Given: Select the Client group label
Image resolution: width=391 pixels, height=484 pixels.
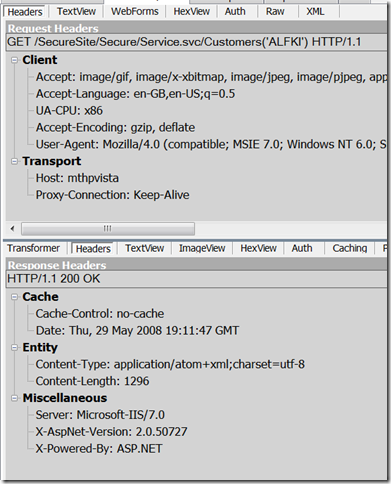Looking at the screenshot, I should click(x=40, y=60).
